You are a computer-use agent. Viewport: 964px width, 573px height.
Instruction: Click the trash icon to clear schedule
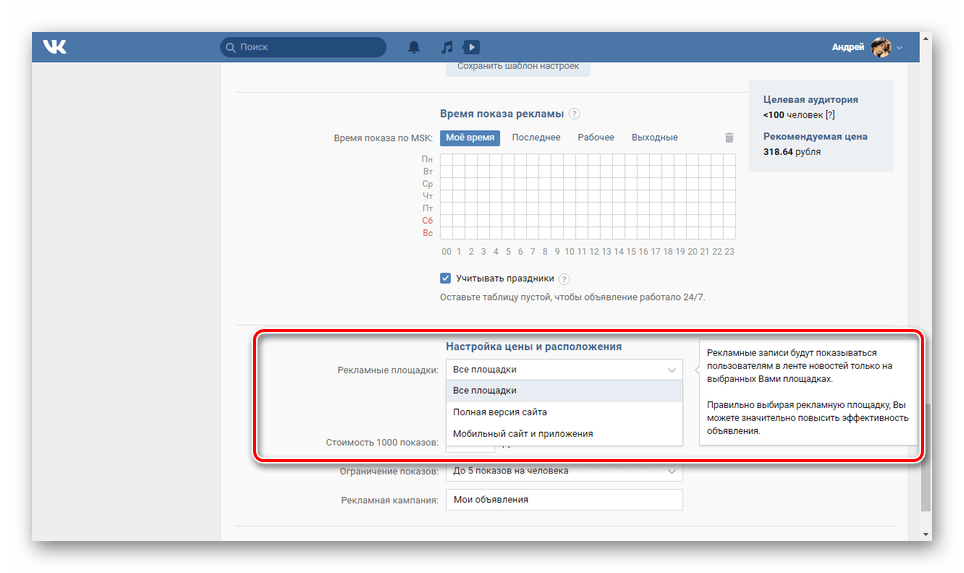tap(729, 138)
